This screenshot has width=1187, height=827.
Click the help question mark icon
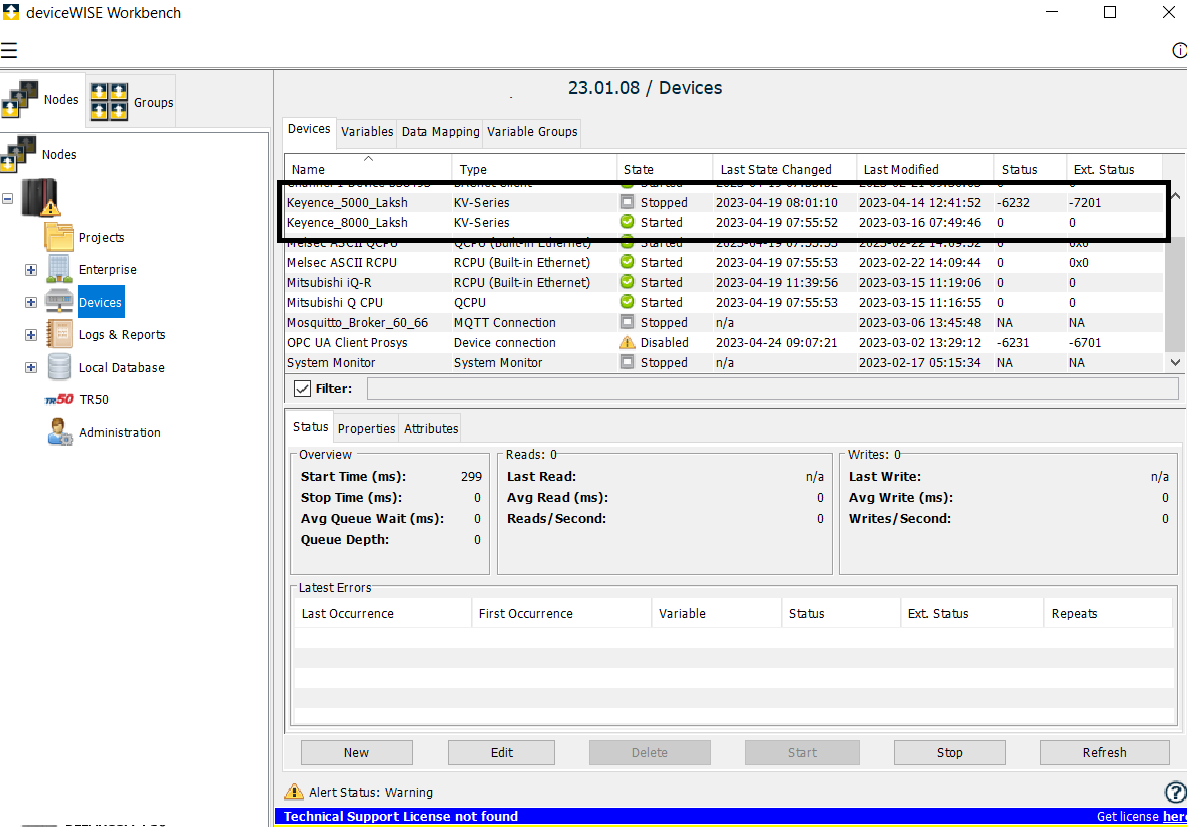click(x=1174, y=792)
